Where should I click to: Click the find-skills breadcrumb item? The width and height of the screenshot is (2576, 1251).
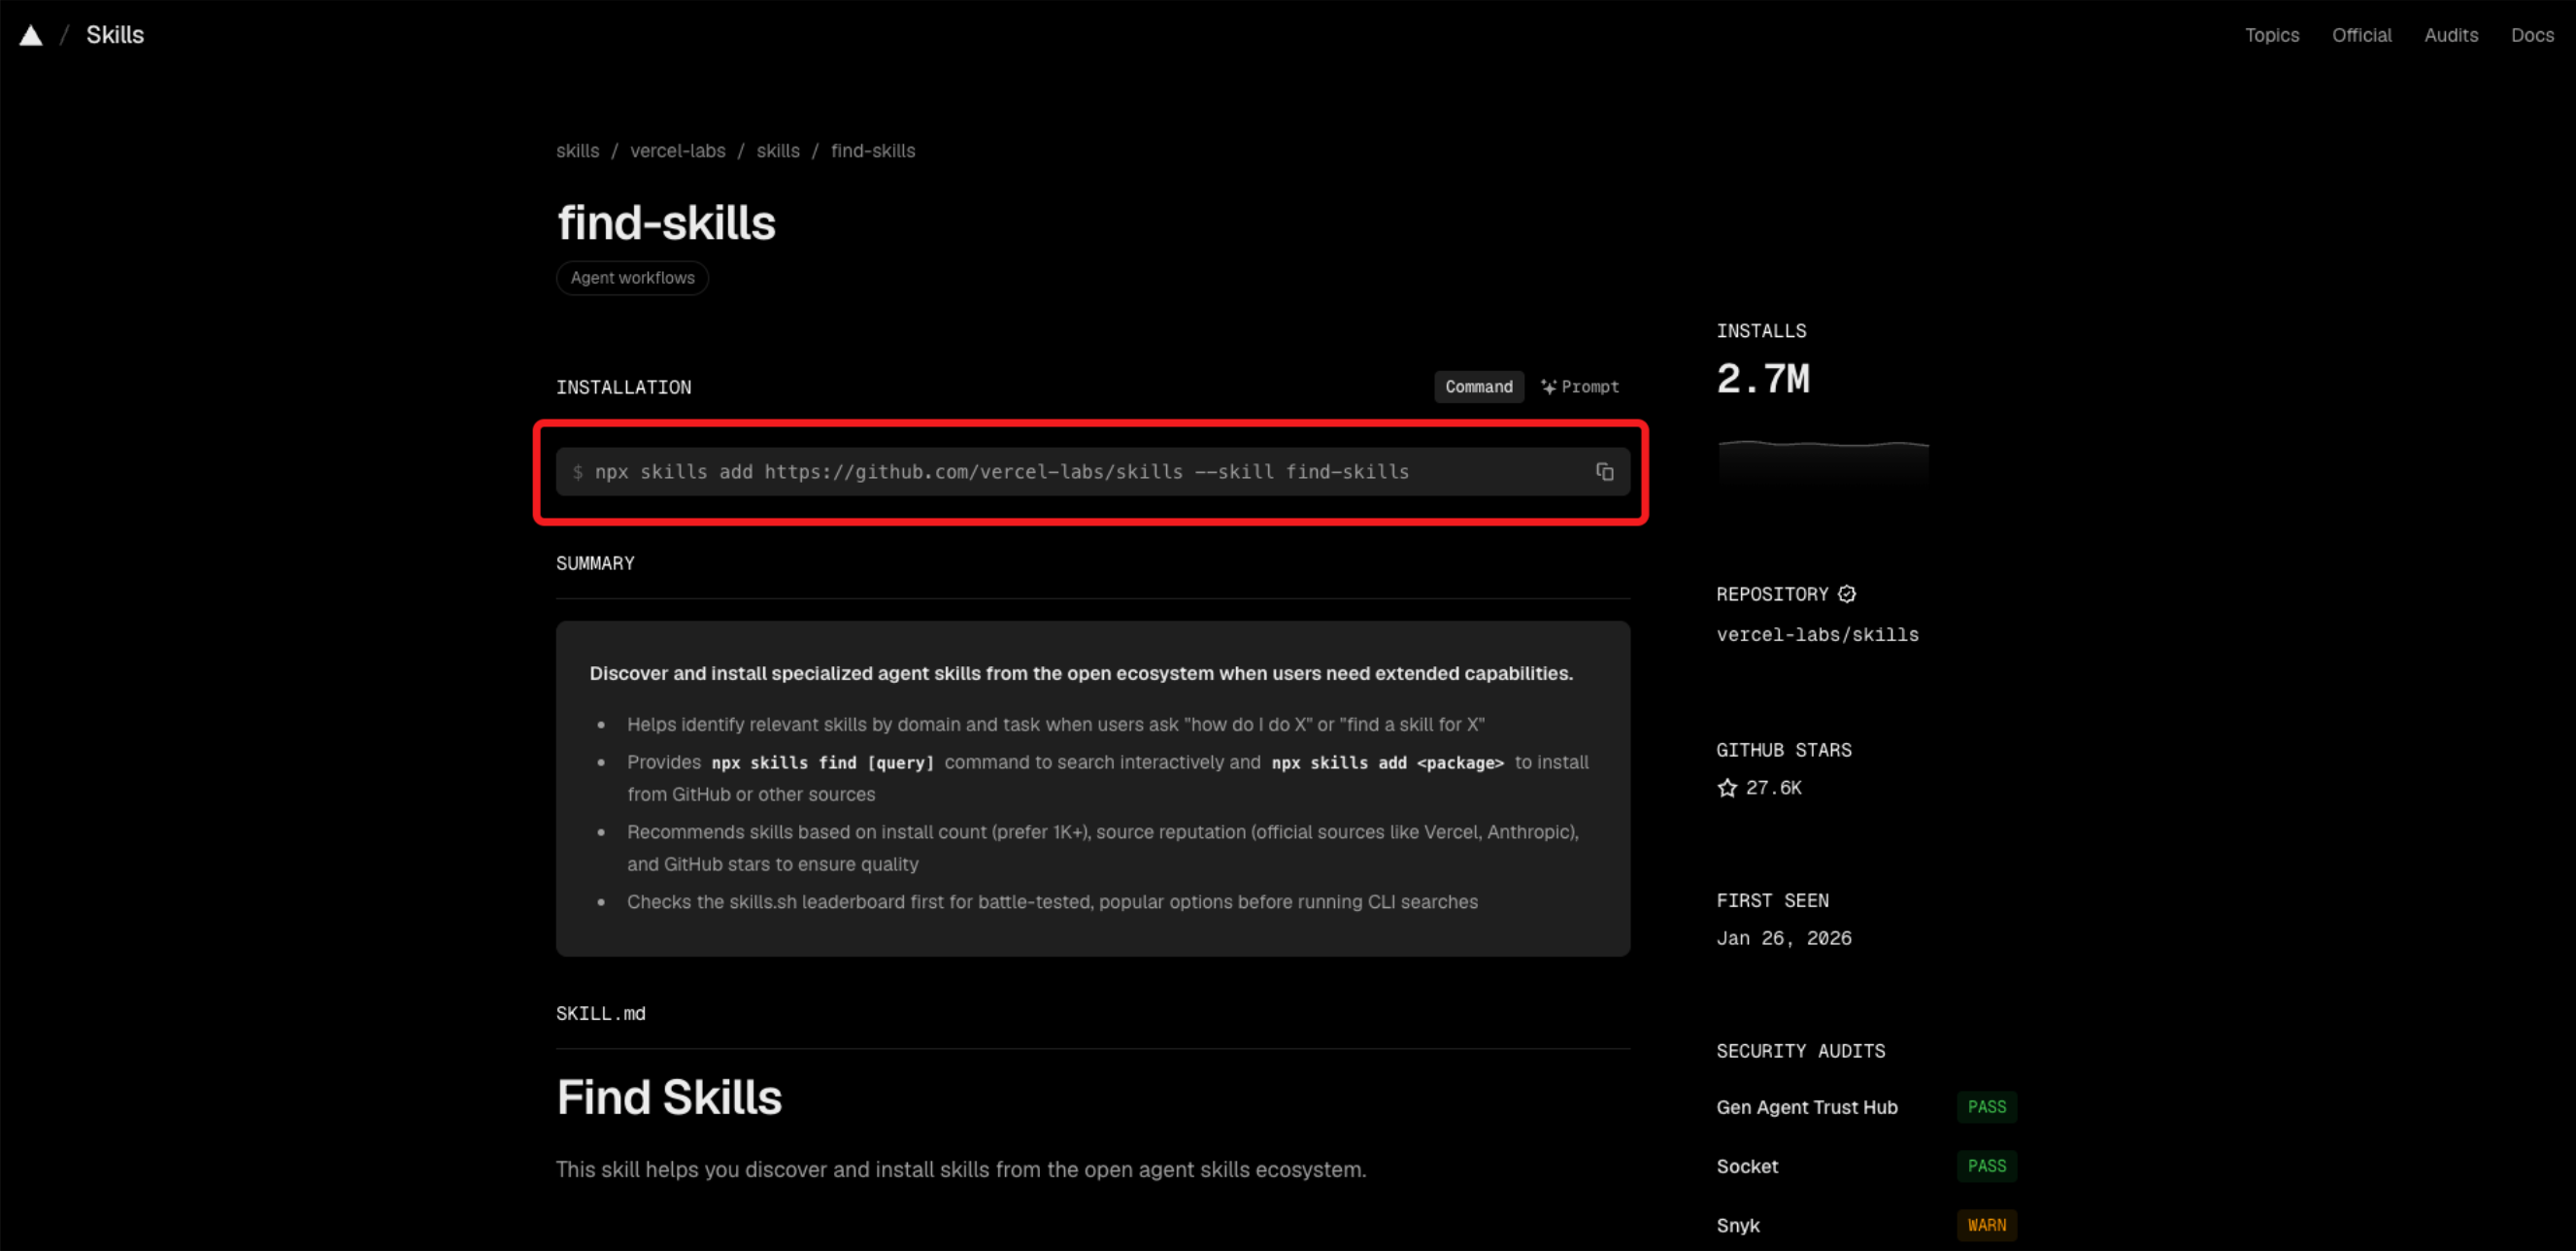click(872, 151)
